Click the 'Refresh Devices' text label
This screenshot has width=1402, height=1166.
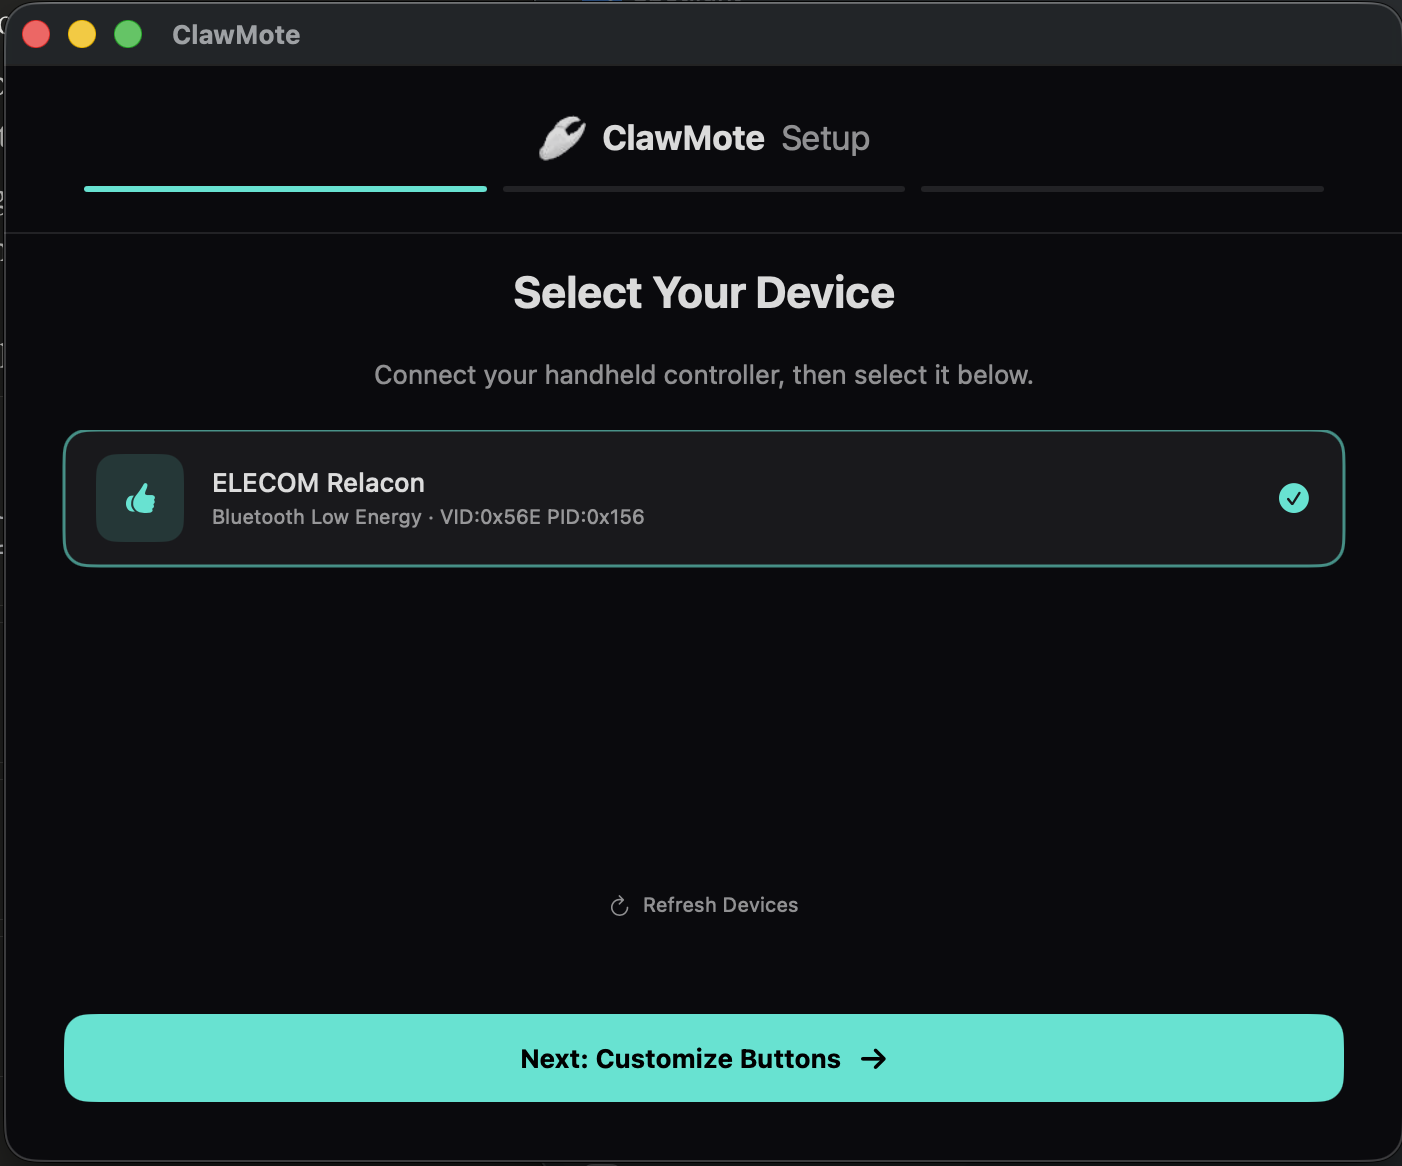tap(720, 905)
